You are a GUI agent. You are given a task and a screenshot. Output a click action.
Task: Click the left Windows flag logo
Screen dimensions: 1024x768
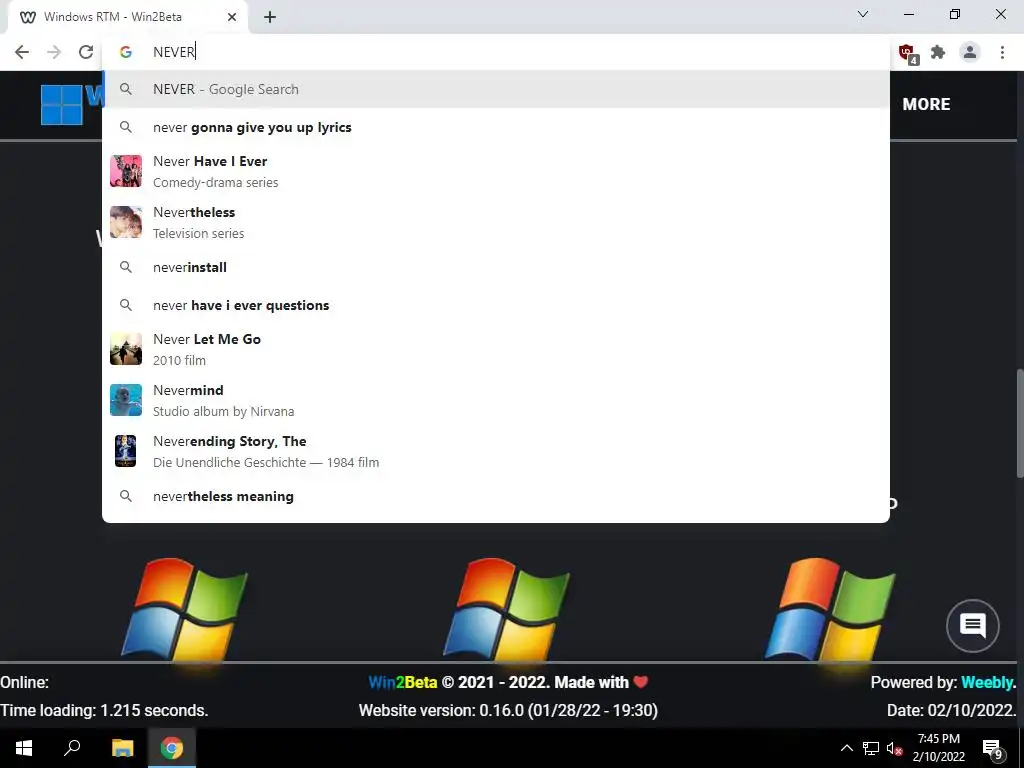[x=185, y=611]
